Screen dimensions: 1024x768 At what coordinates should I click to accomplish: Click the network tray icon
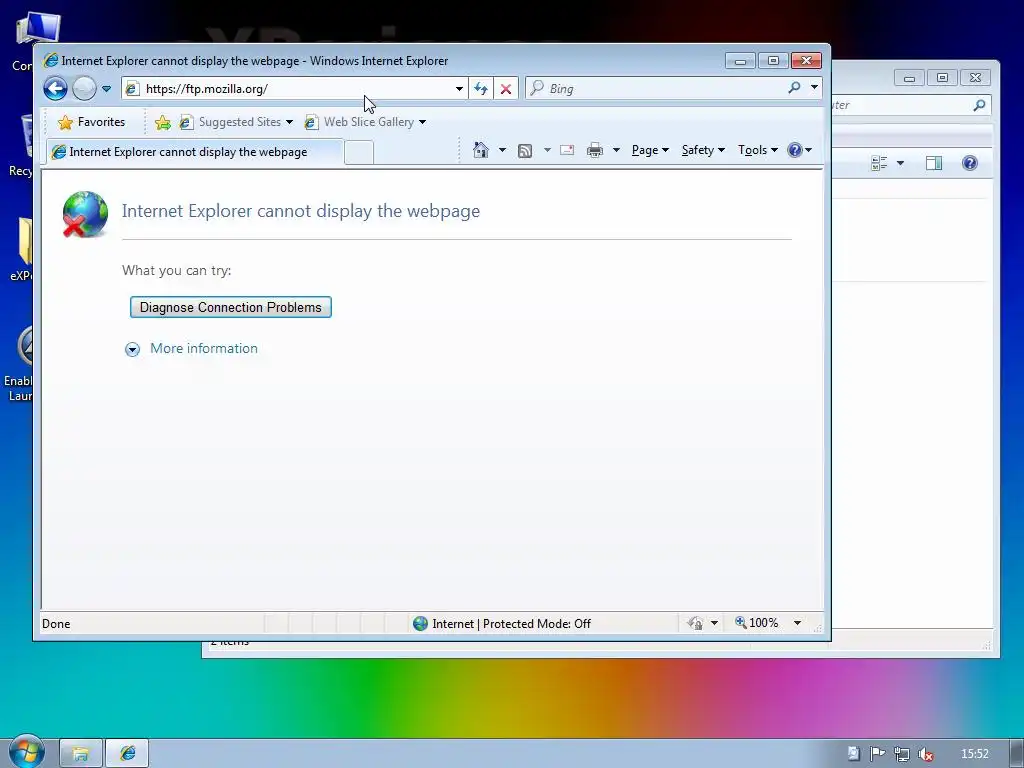pos(902,754)
